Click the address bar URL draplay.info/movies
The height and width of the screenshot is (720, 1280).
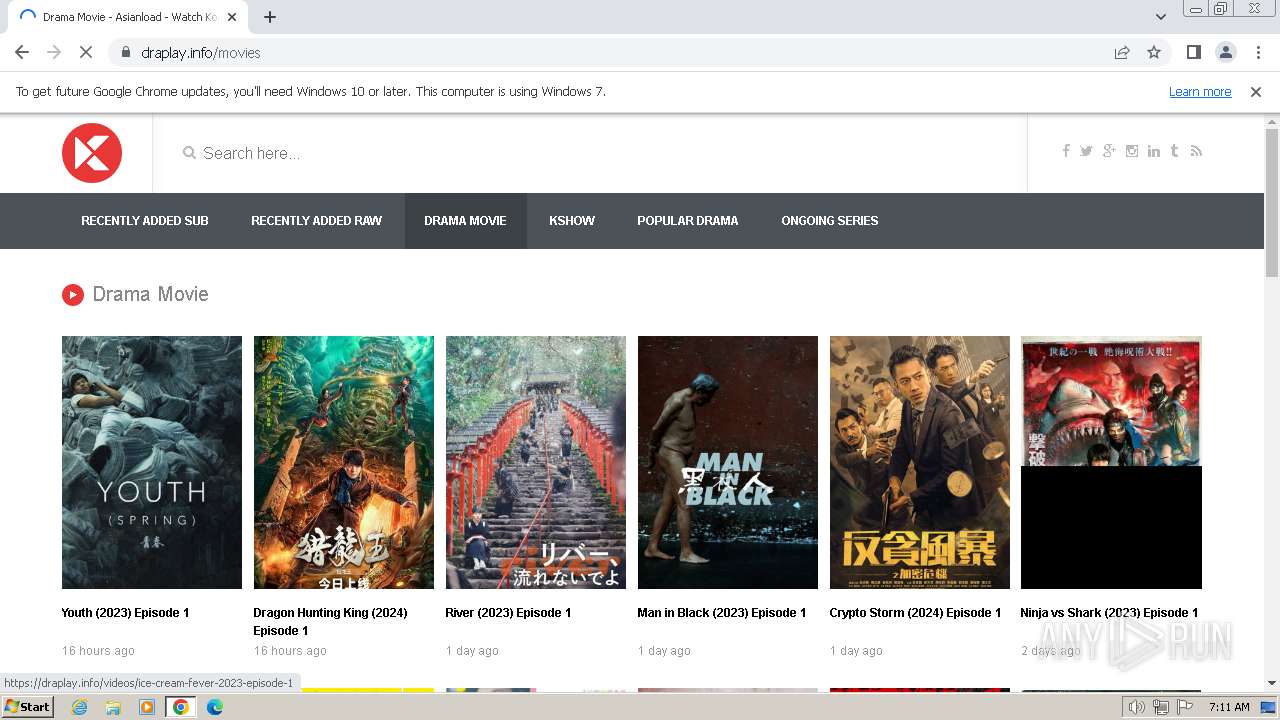click(201, 53)
